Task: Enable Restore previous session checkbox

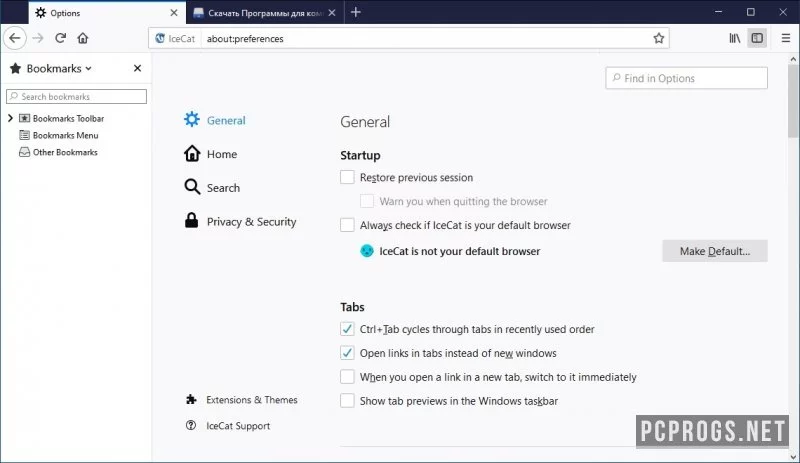Action: tap(347, 177)
